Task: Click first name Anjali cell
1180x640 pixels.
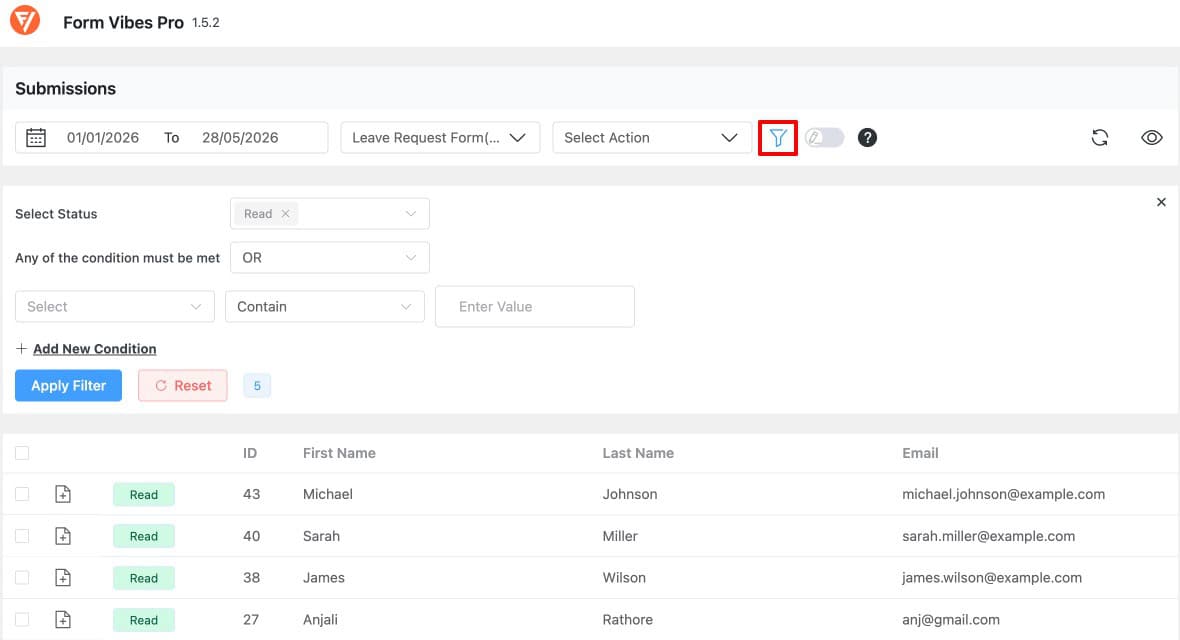Action: 320,620
